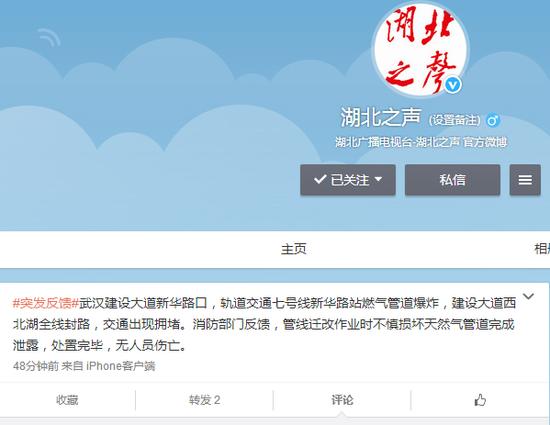Click the 湖北之声 profile avatar

[421, 49]
